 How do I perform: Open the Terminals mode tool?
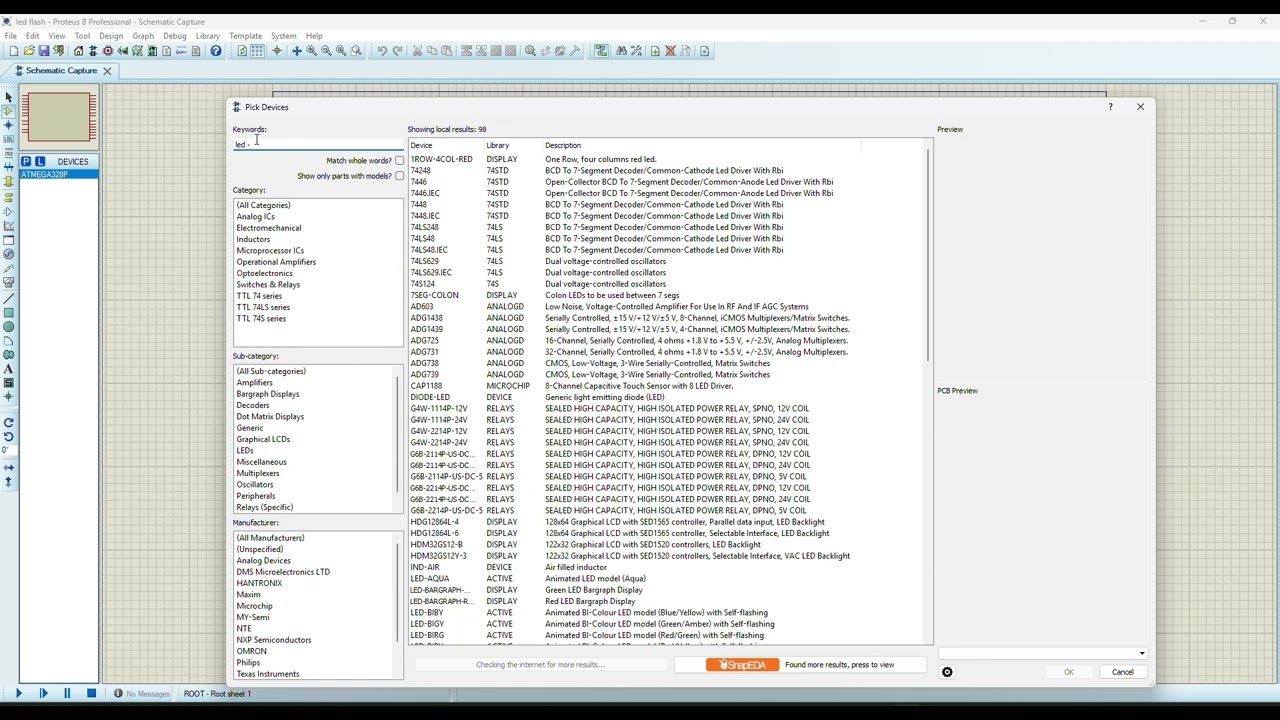point(9,197)
